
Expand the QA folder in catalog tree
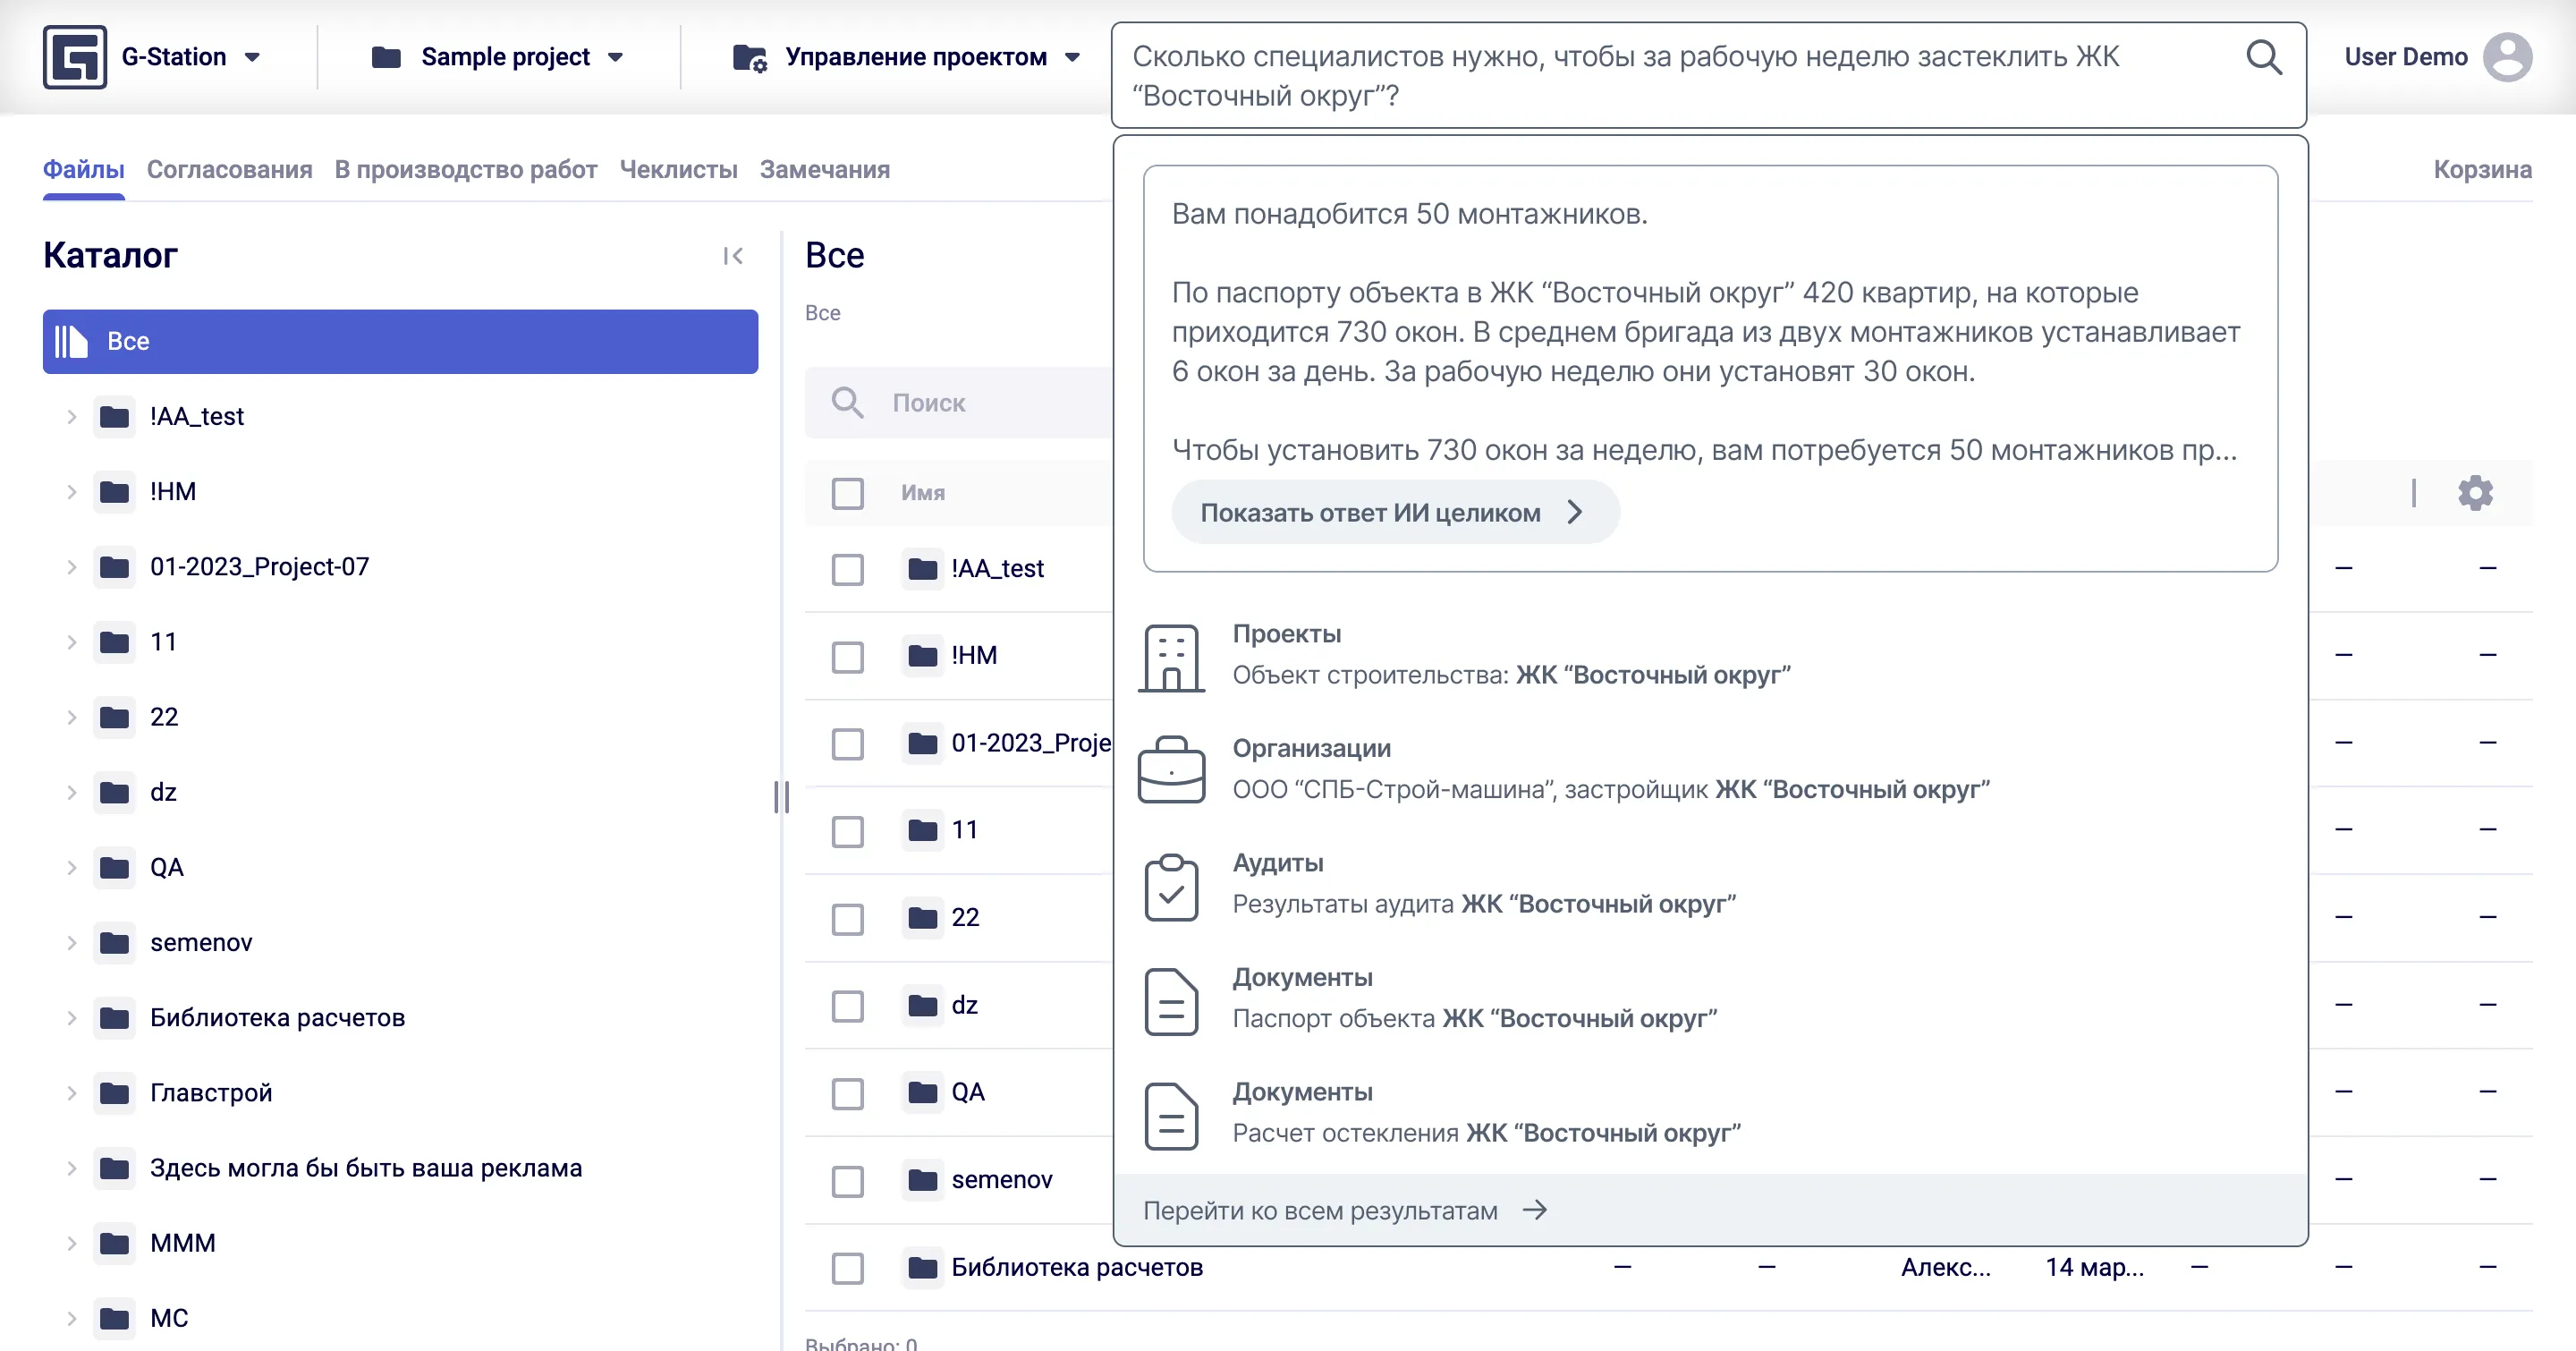point(70,867)
